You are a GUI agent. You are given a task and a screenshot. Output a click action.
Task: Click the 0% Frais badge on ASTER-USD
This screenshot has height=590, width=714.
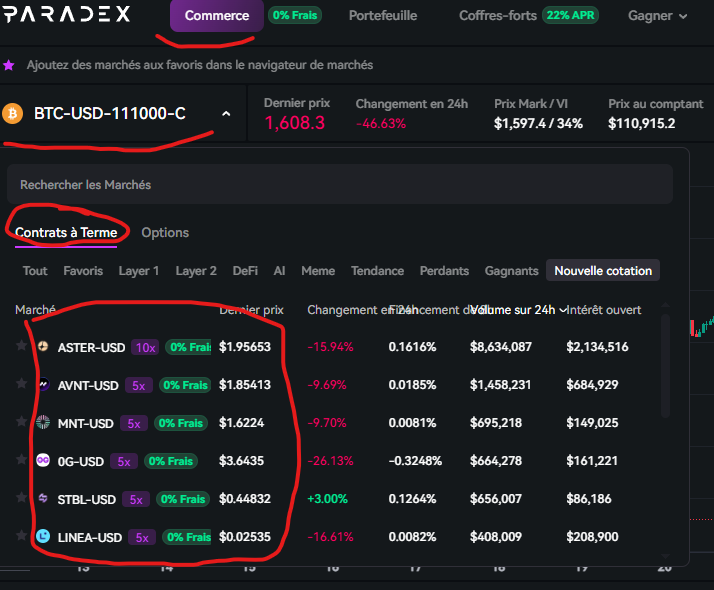[189, 347]
